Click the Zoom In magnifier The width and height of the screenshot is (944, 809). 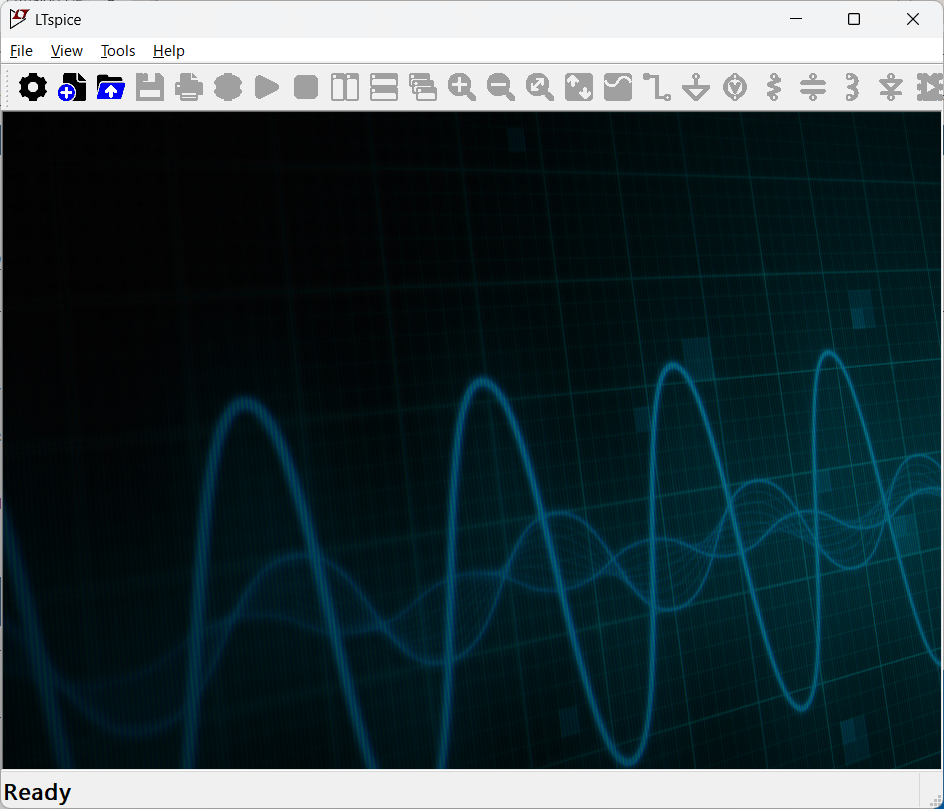(x=462, y=88)
